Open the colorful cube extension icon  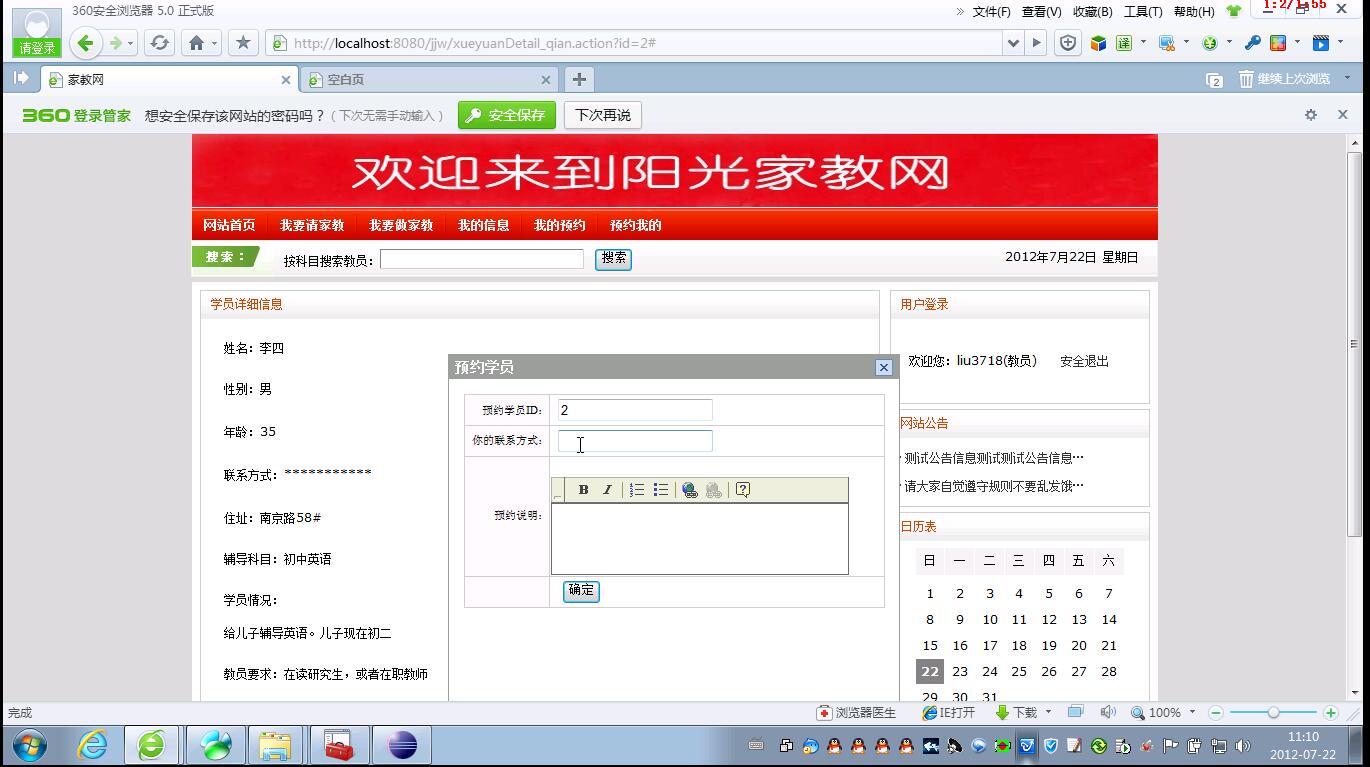click(x=1098, y=43)
